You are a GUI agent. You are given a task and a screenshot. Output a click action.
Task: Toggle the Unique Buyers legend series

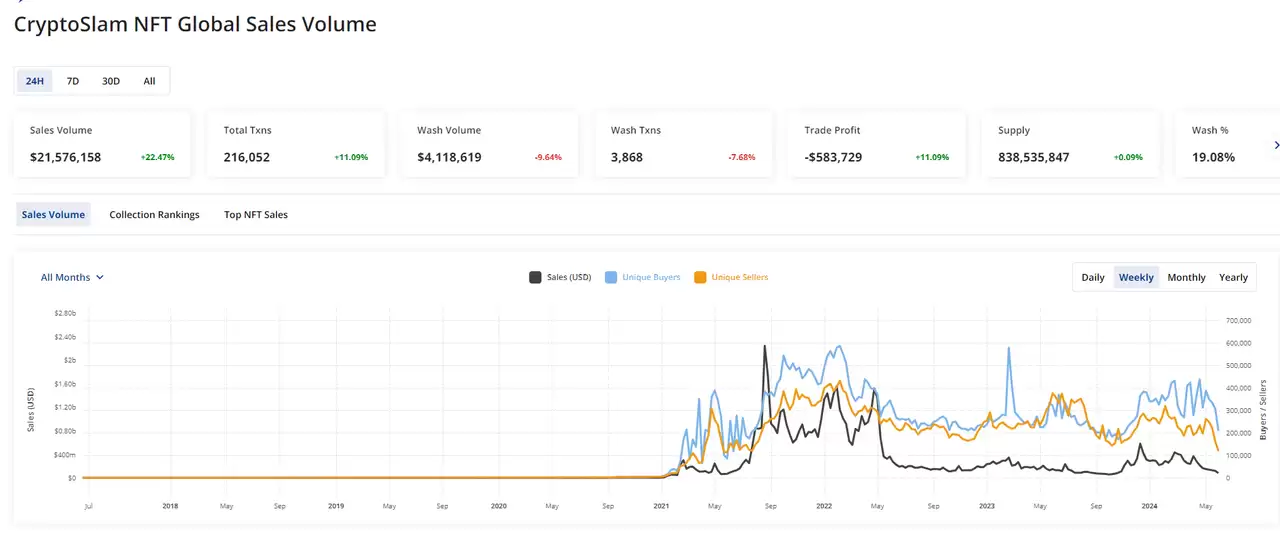click(x=650, y=277)
